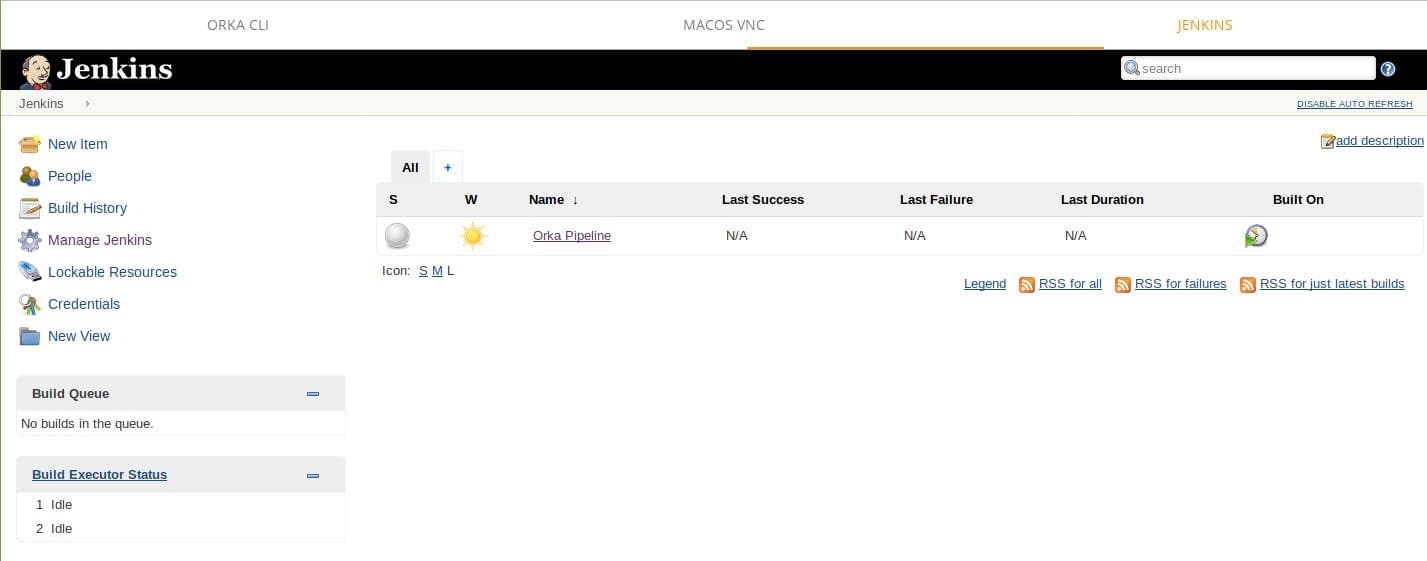Click the Jenkins breadcrumb link
Viewport: 1427px width, 561px height.
coord(41,104)
